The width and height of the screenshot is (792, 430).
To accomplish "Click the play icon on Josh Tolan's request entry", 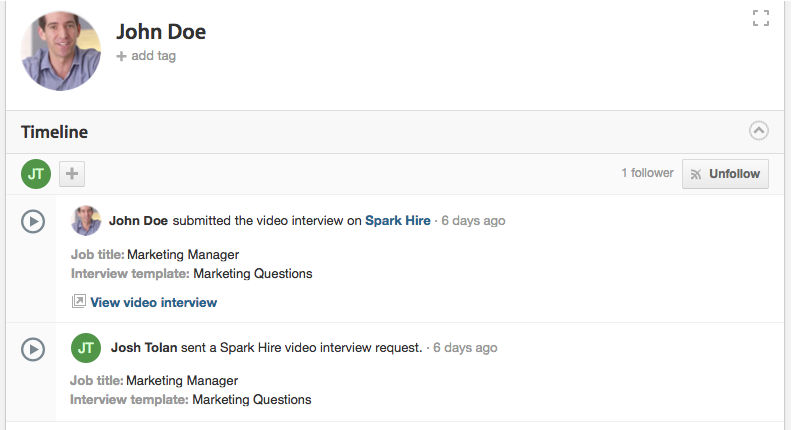I will pyautogui.click(x=33, y=349).
